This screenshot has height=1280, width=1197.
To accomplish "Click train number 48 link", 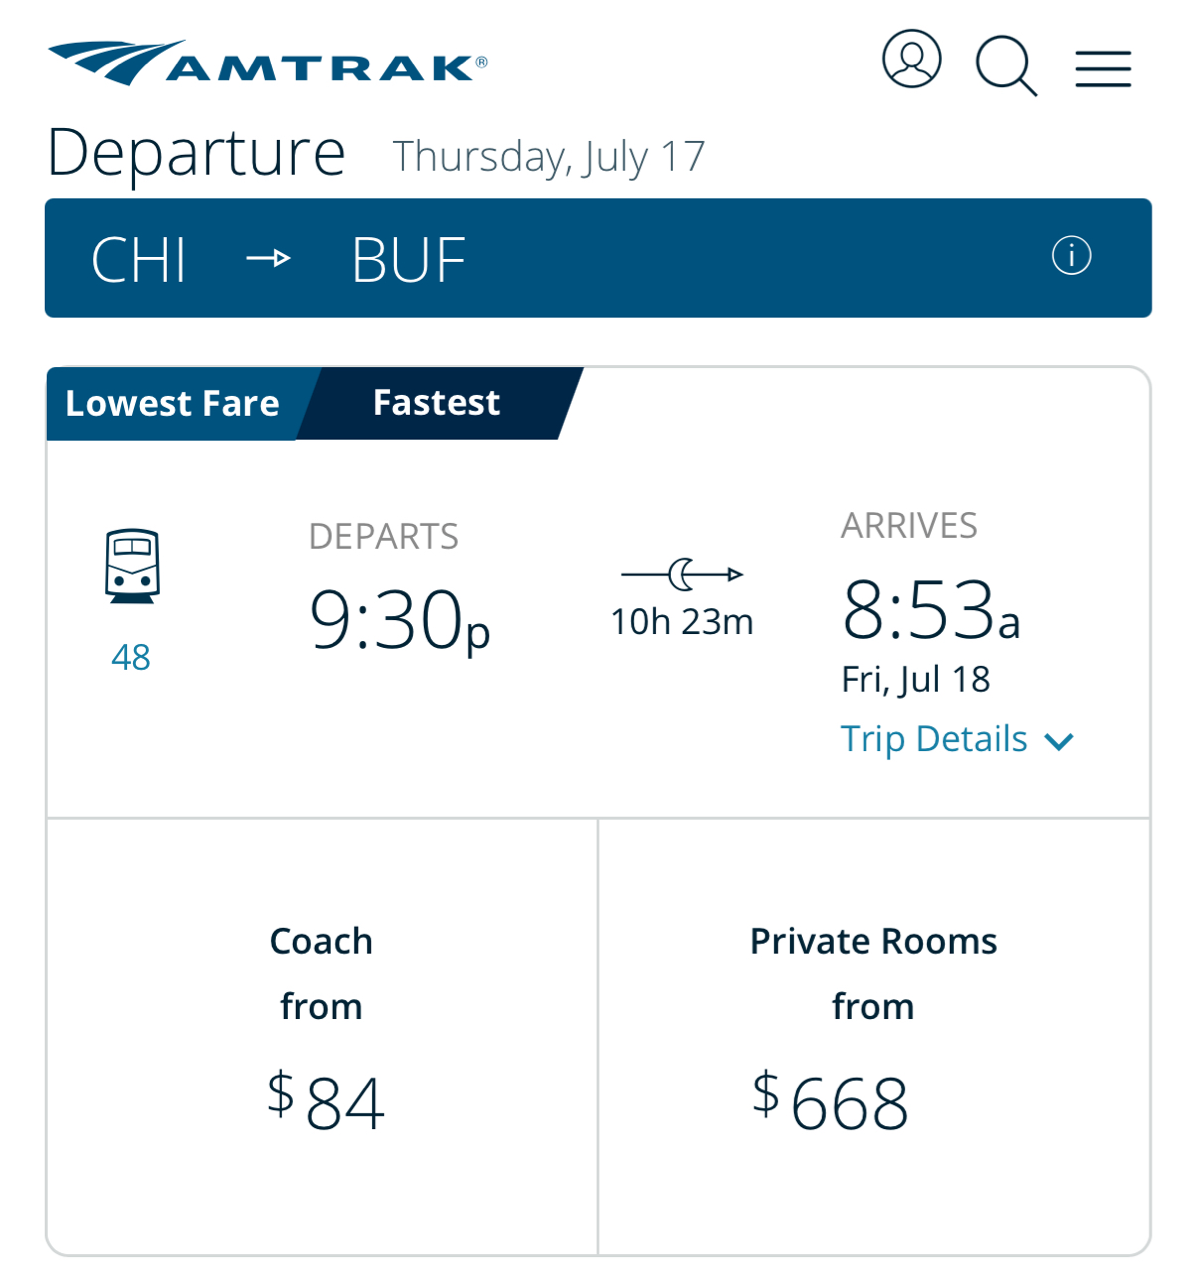I will [x=131, y=657].
